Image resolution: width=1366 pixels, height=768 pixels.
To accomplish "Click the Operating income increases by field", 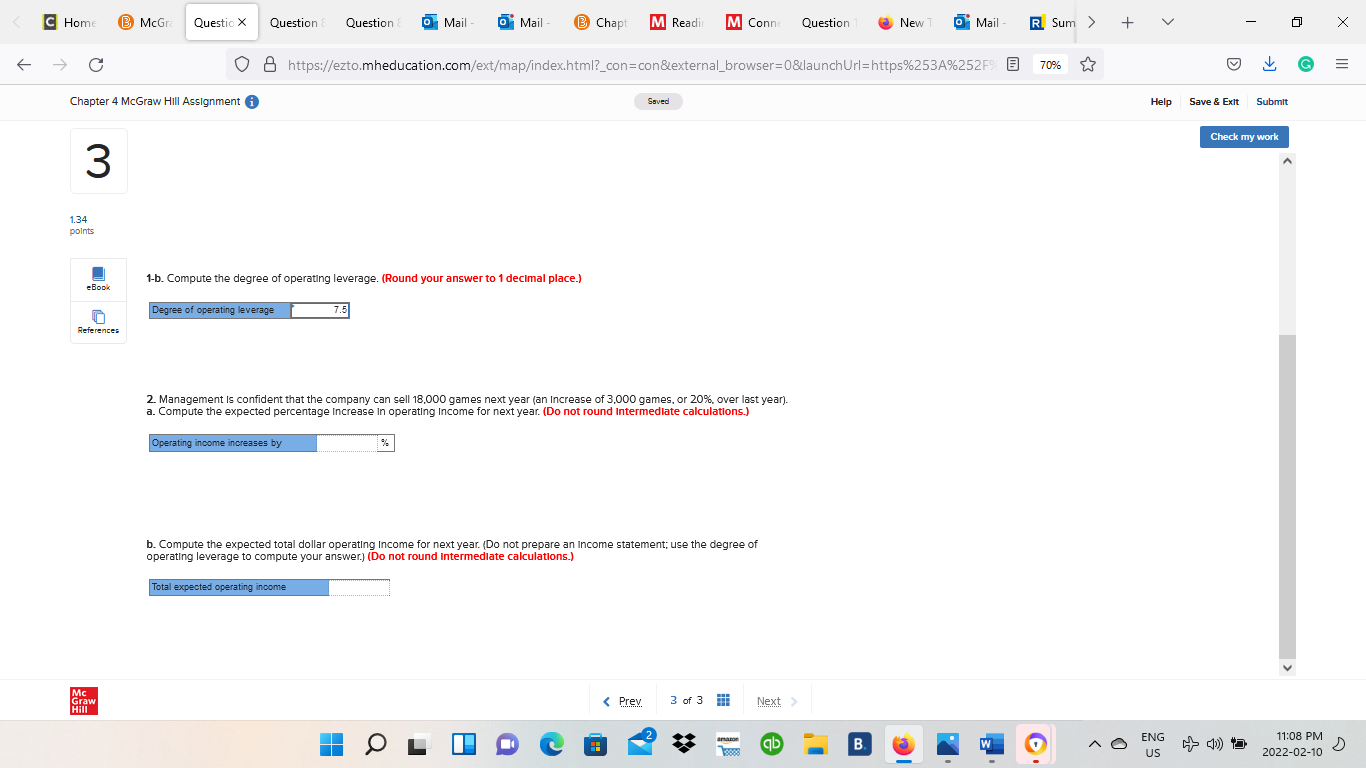I will (x=346, y=443).
